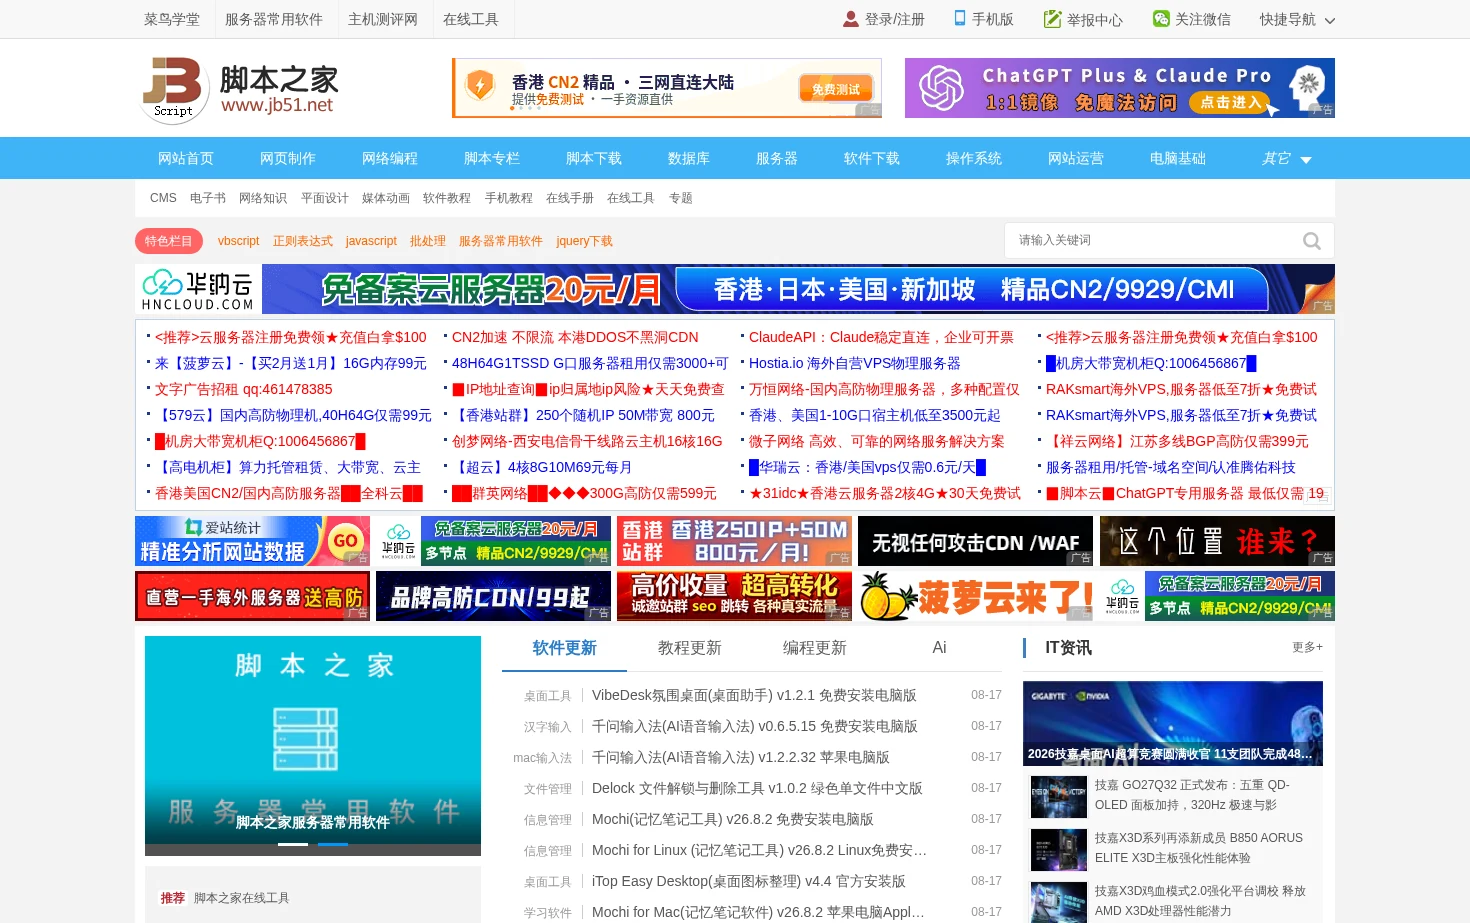This screenshot has width=1470, height=923.
Task: Click 免费测试 orange button in ad
Action: (836, 89)
